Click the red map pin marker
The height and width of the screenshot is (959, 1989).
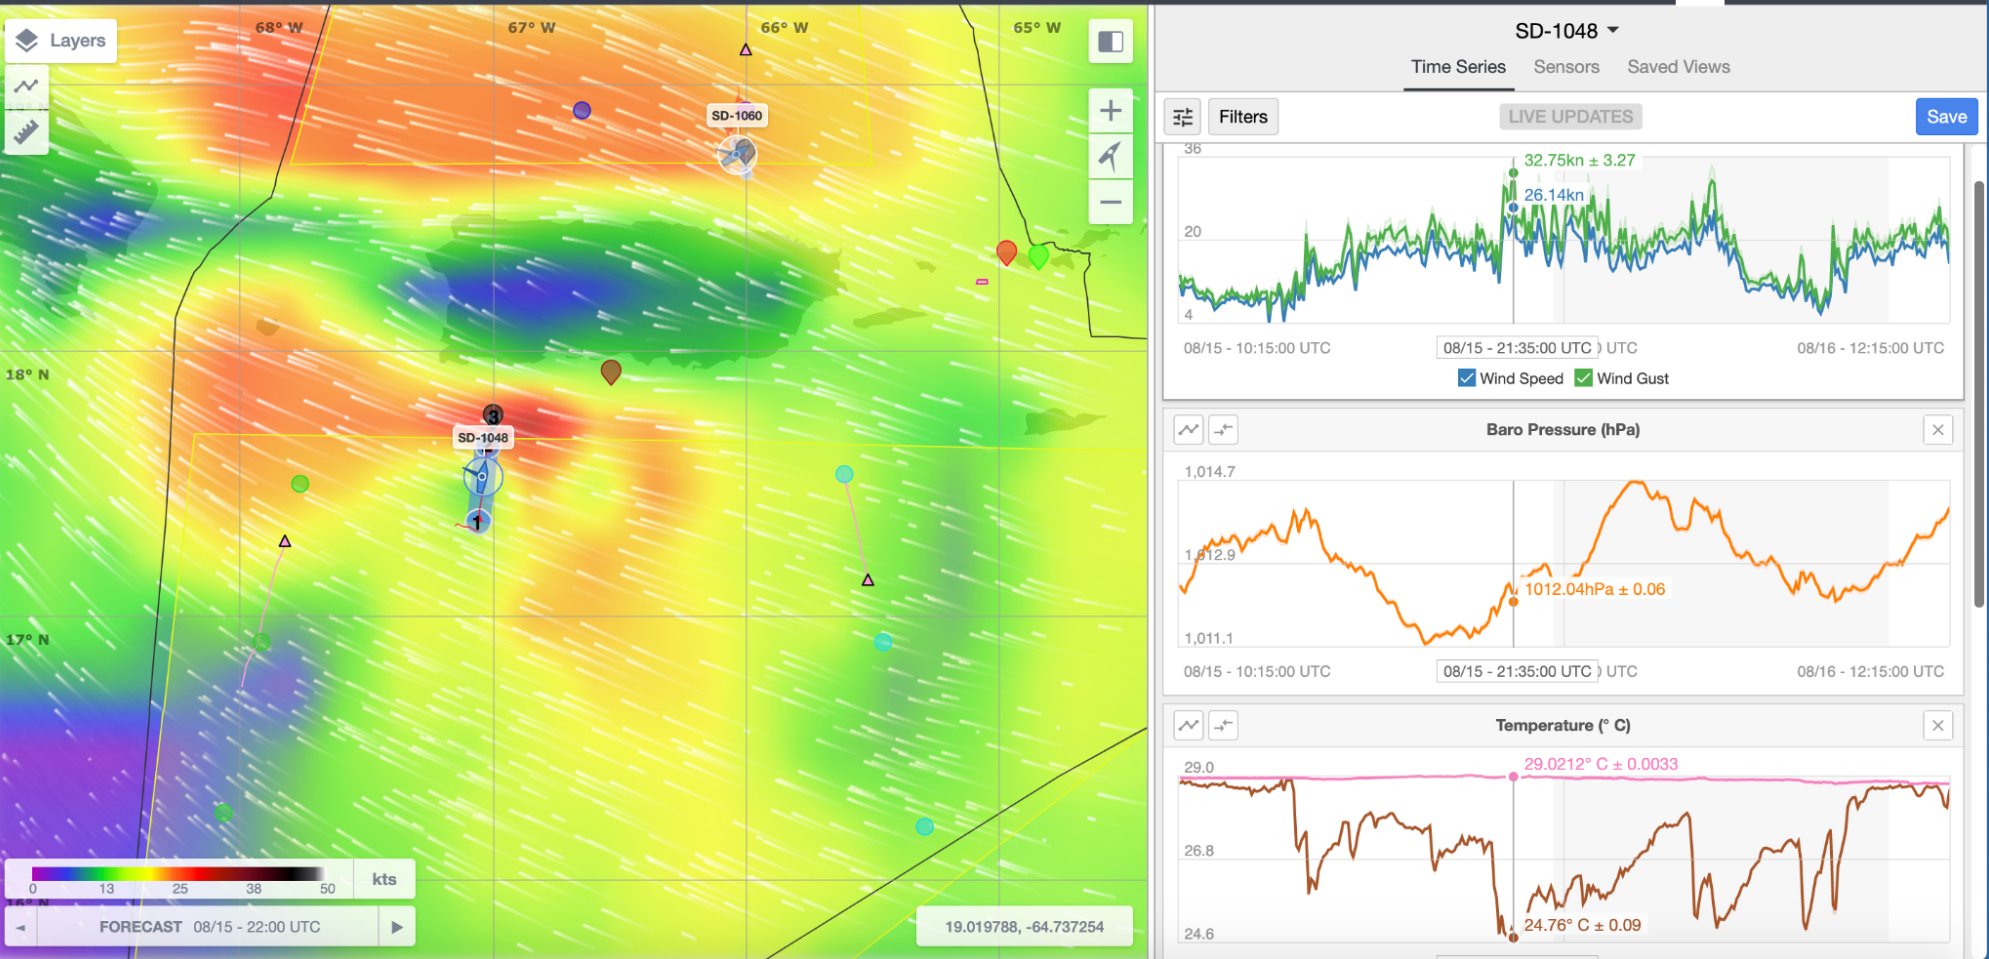[1007, 252]
